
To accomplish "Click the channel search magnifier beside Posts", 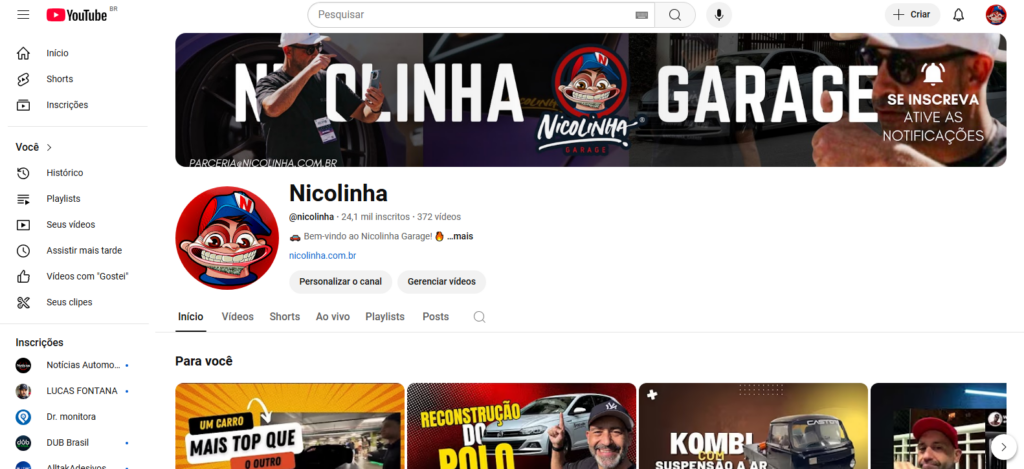I will [x=479, y=317].
